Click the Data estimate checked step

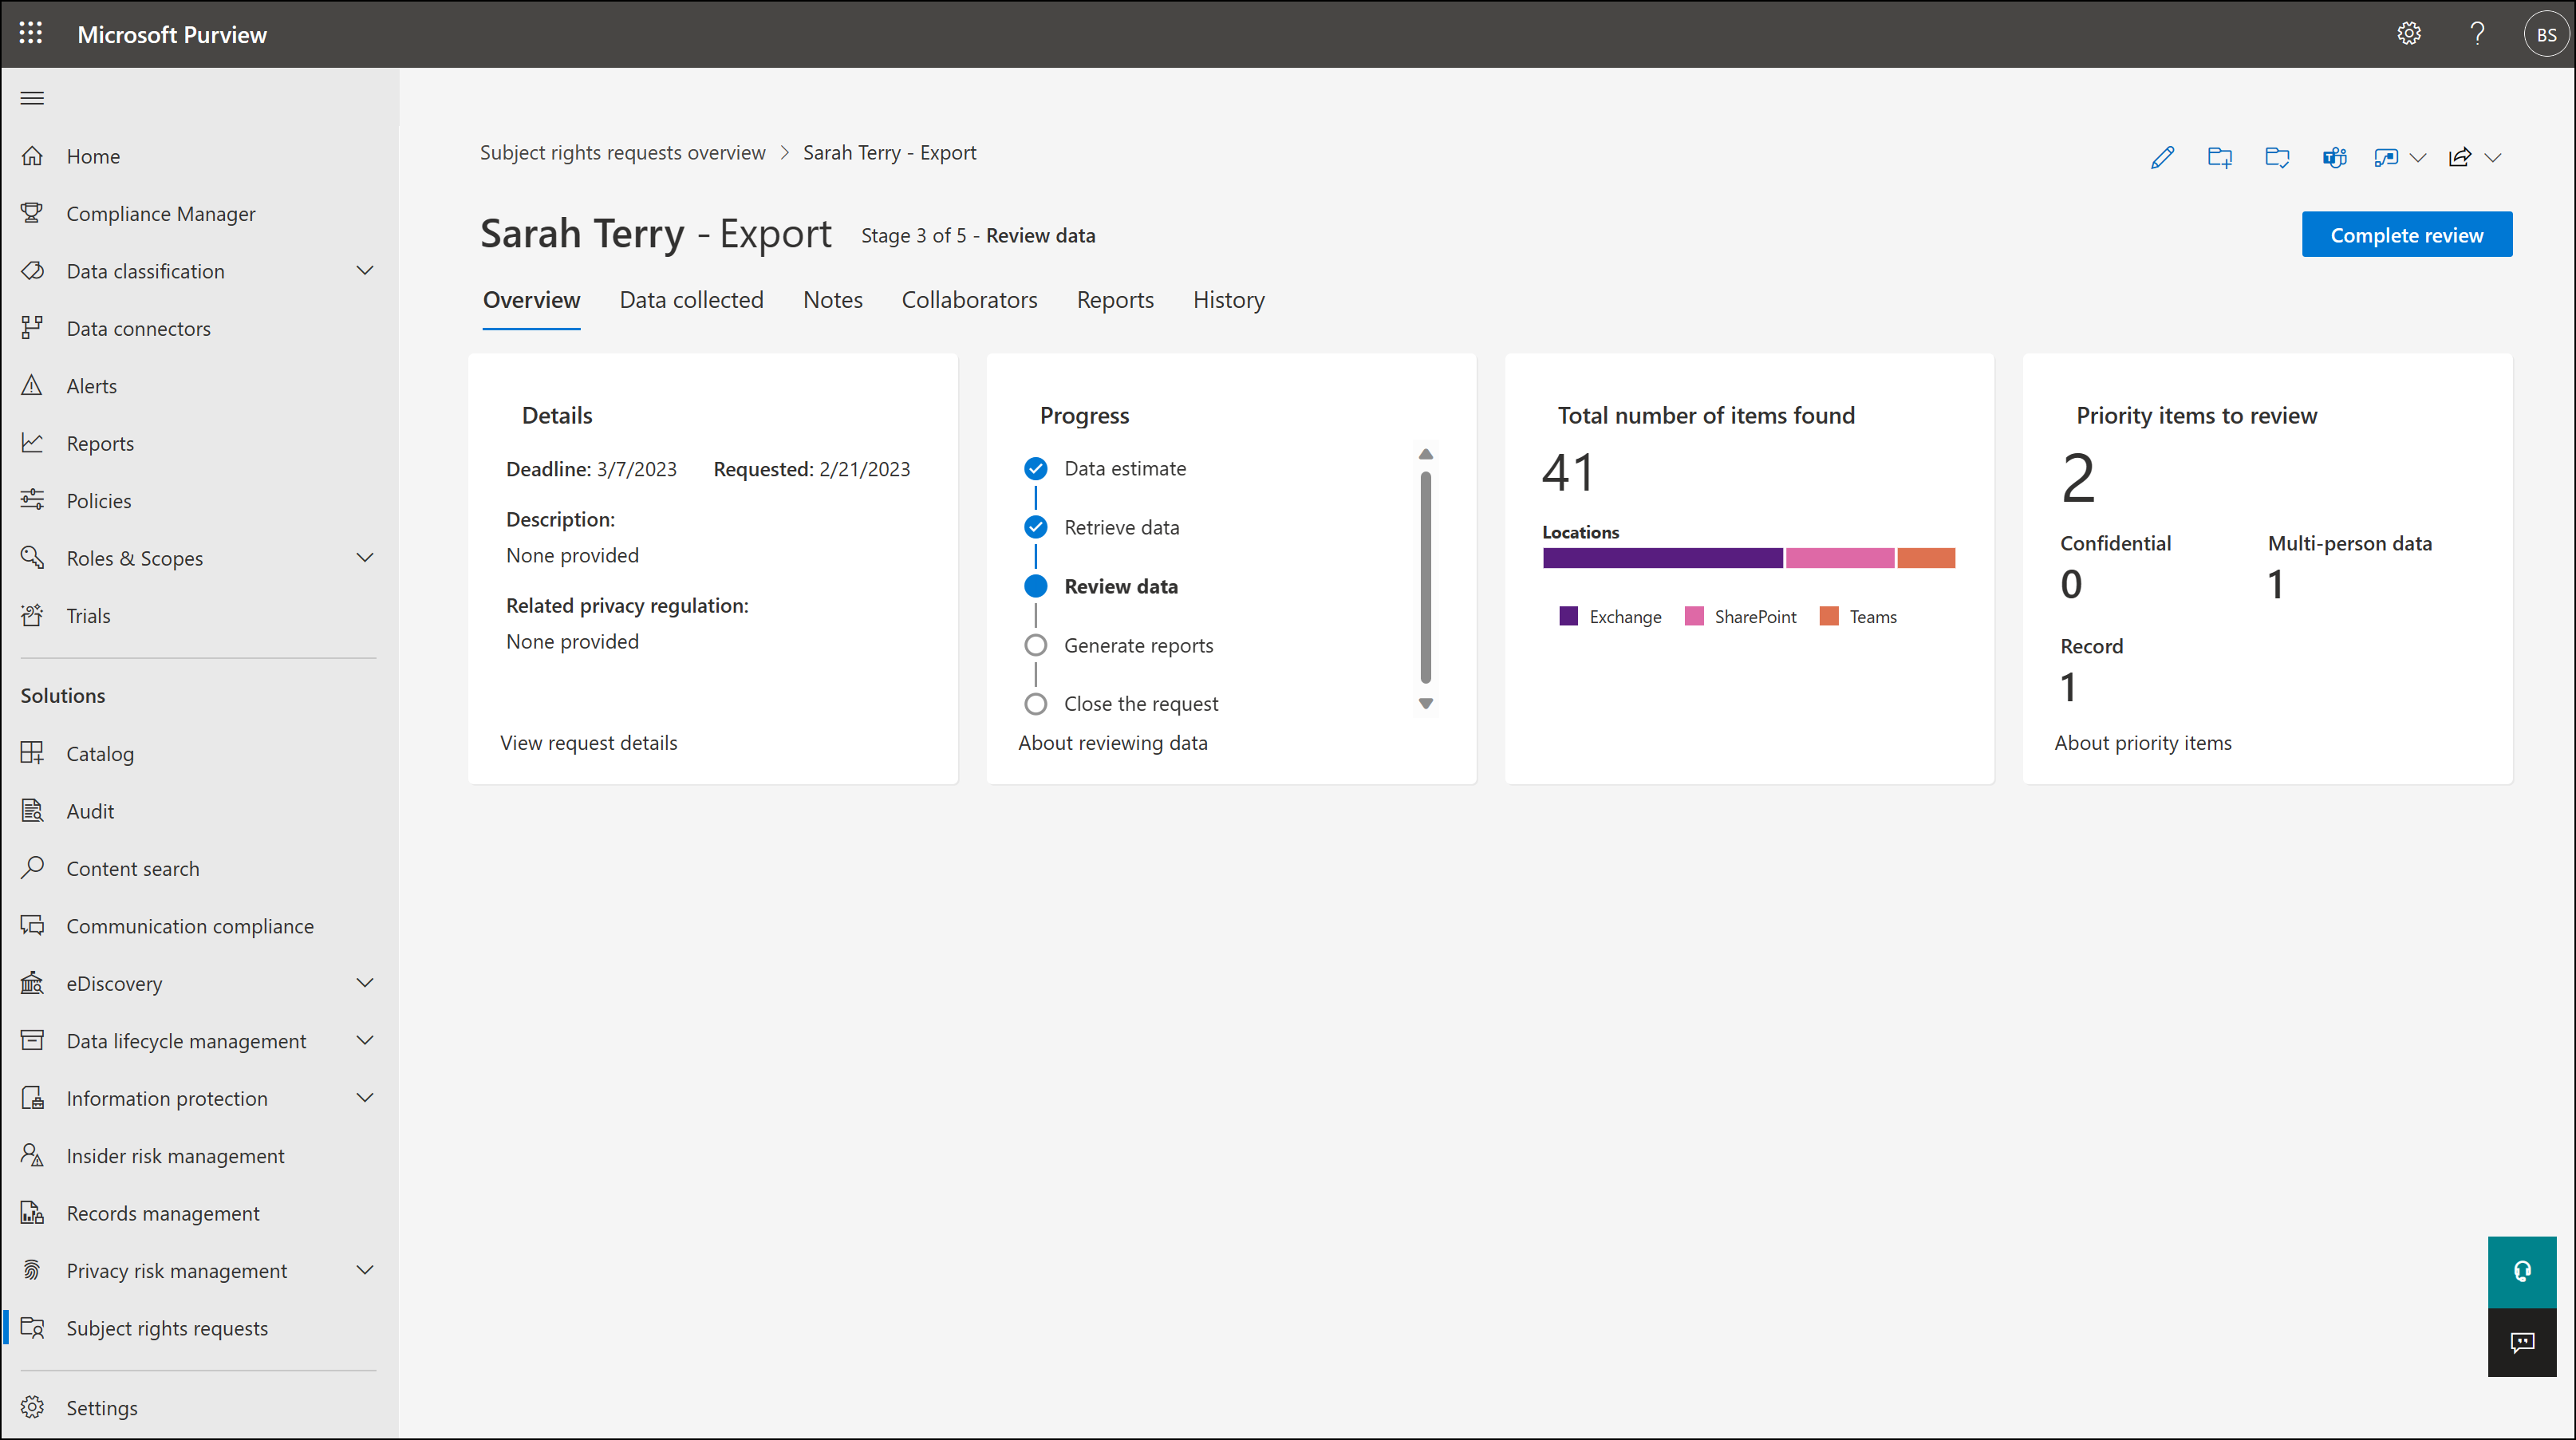(x=1036, y=468)
